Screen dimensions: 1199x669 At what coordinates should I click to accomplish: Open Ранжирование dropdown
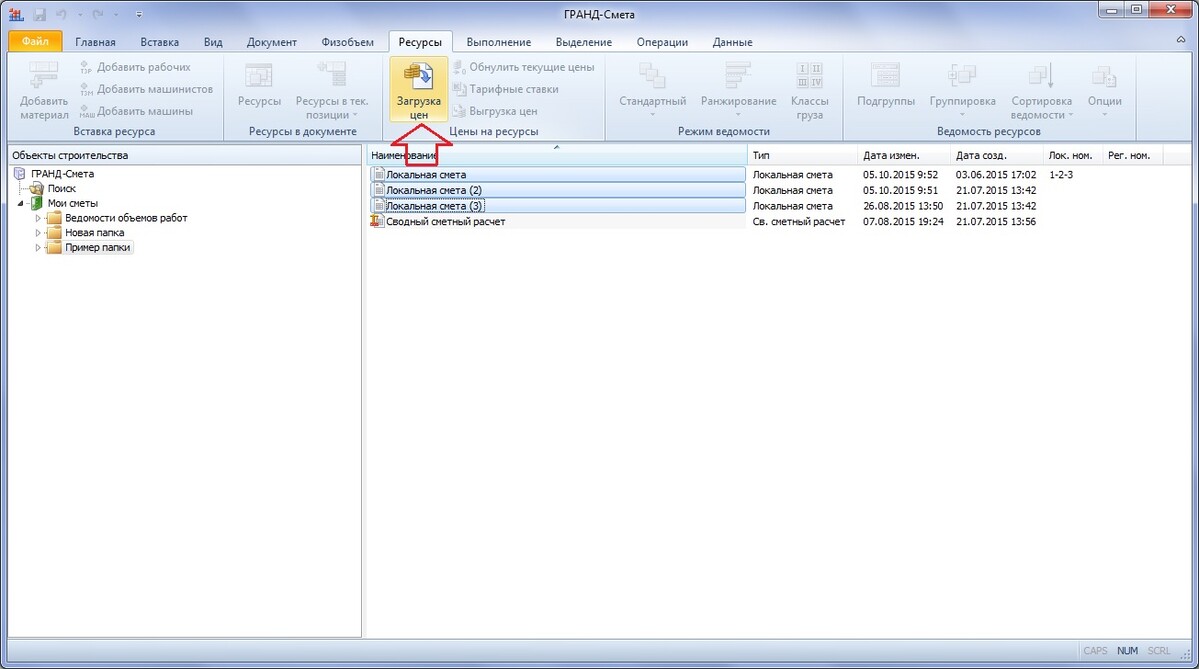pos(738,90)
